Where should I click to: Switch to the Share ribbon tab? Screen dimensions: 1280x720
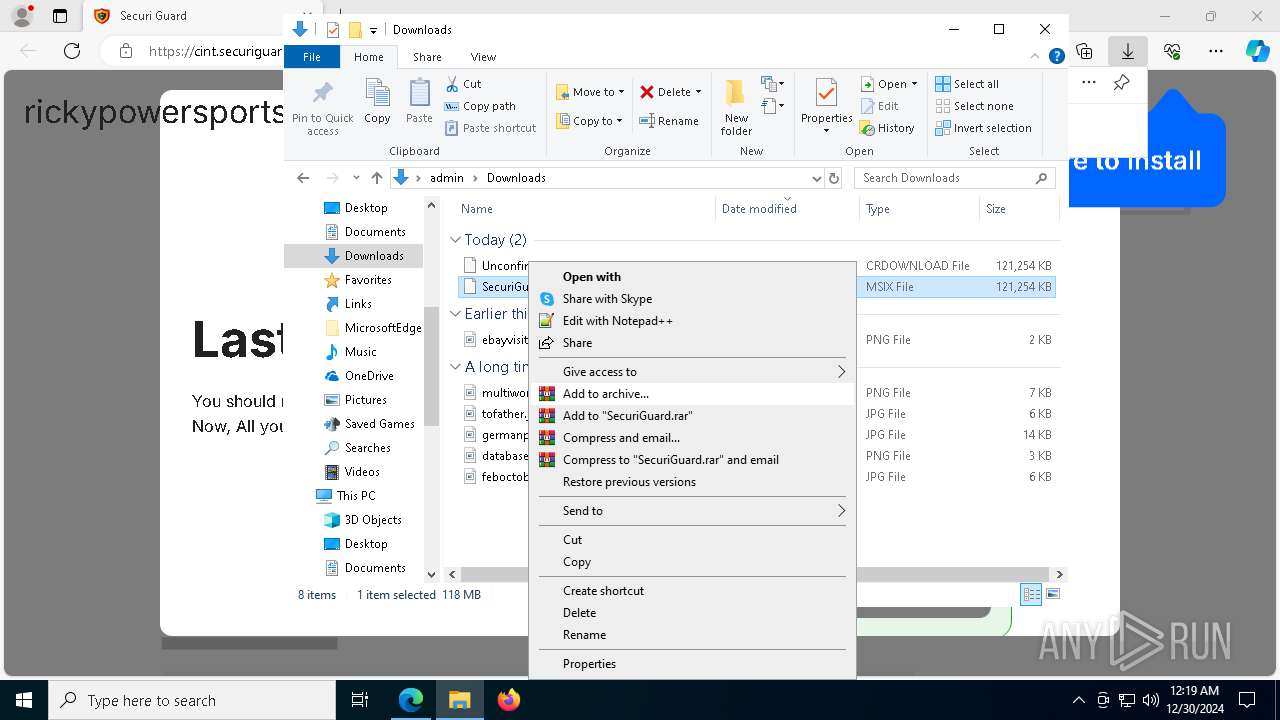(x=427, y=57)
